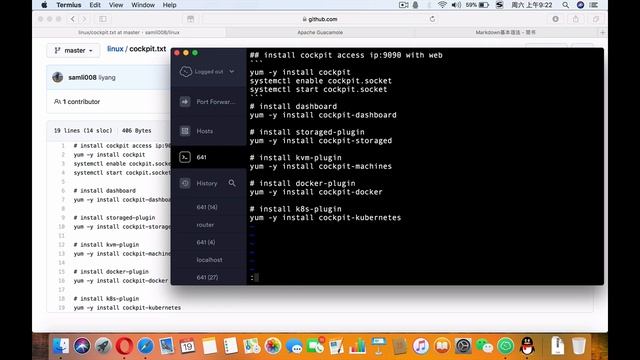Open Launchpad from the Dock
This screenshot has width=640, height=360.
coord(103,346)
